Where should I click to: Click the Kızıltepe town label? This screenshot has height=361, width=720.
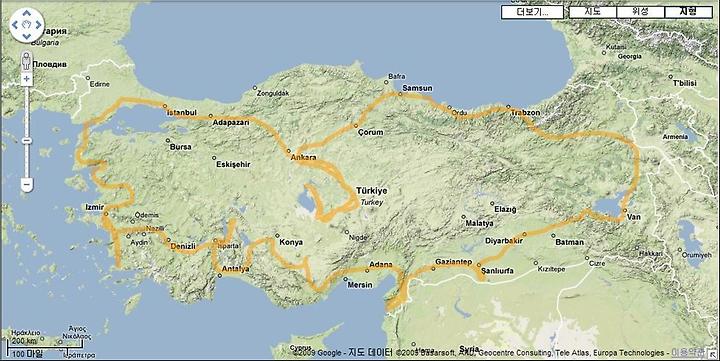(x=551, y=269)
